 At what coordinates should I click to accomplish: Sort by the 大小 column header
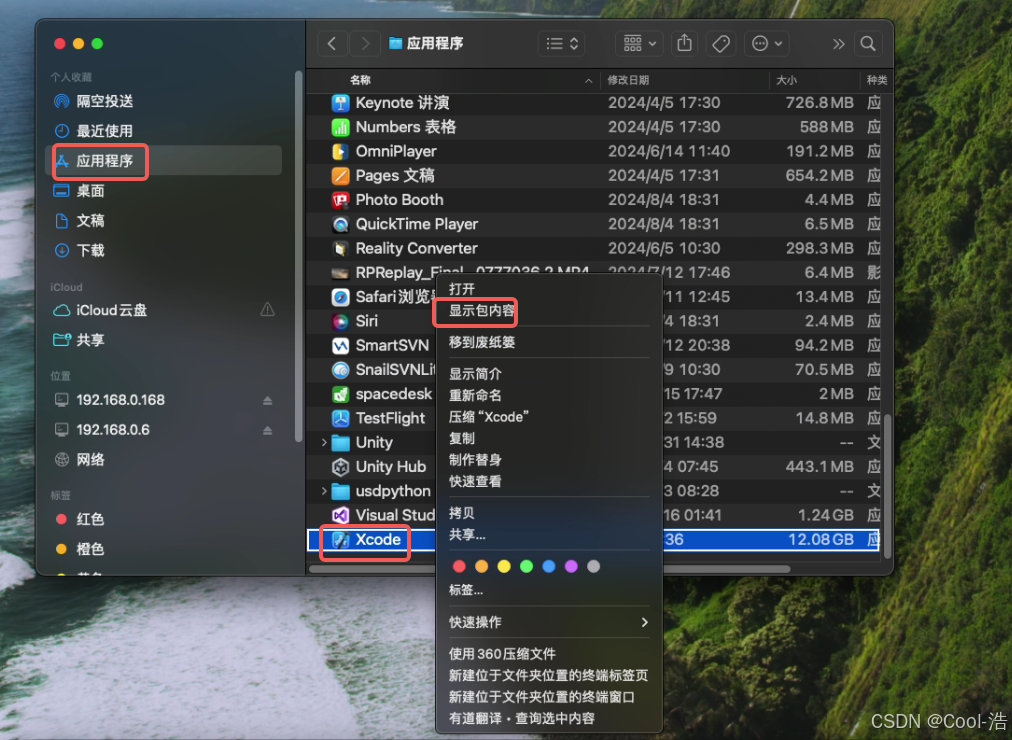(786, 80)
